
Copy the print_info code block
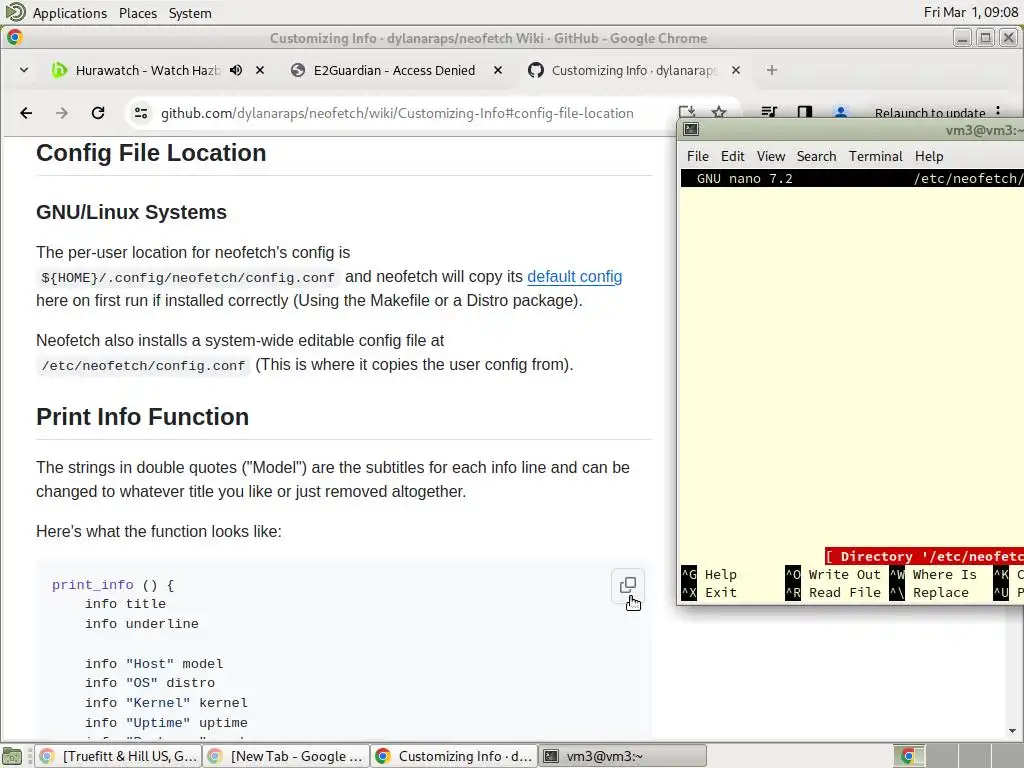[x=628, y=585]
